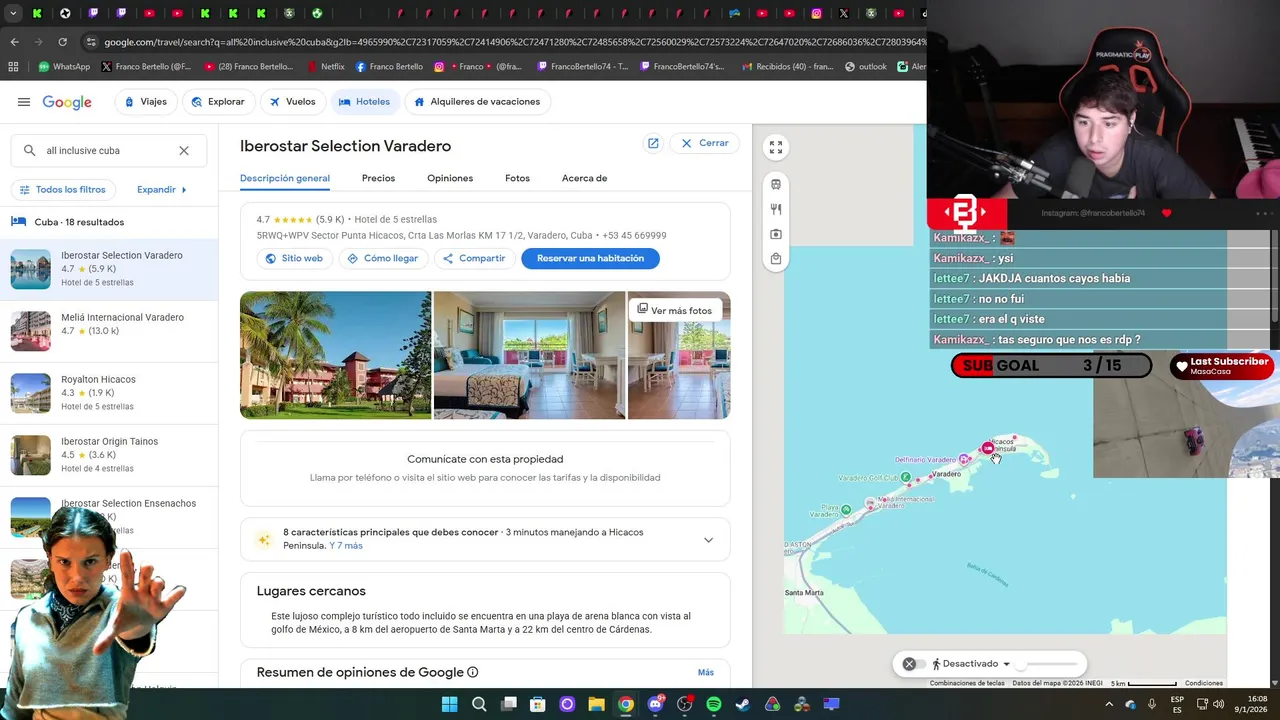1280x720 pixels.
Task: Click the Compartir button
Action: tap(474, 258)
